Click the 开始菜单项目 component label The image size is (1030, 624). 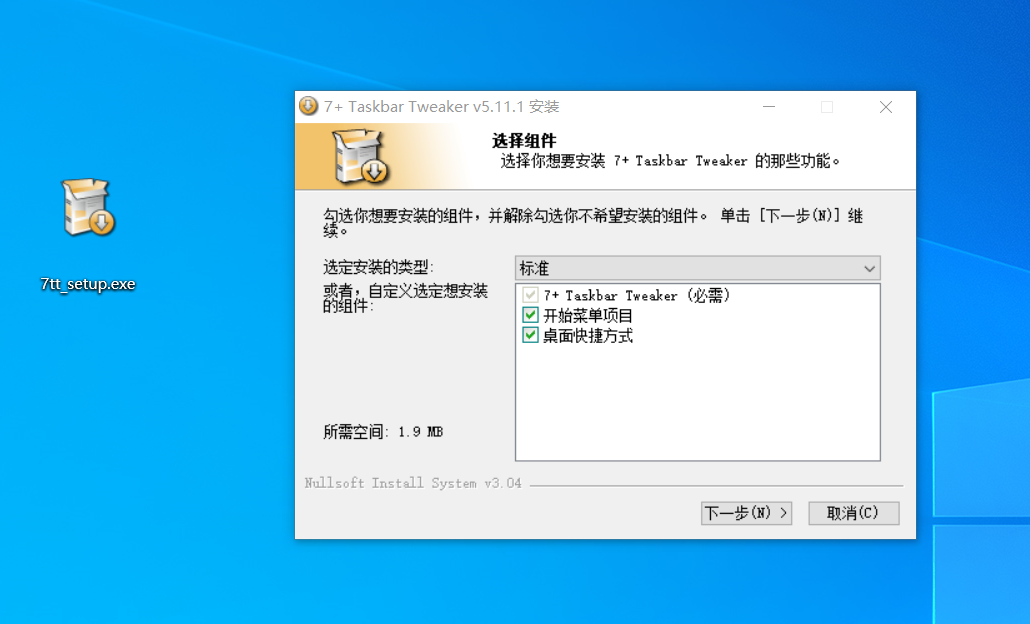point(588,315)
